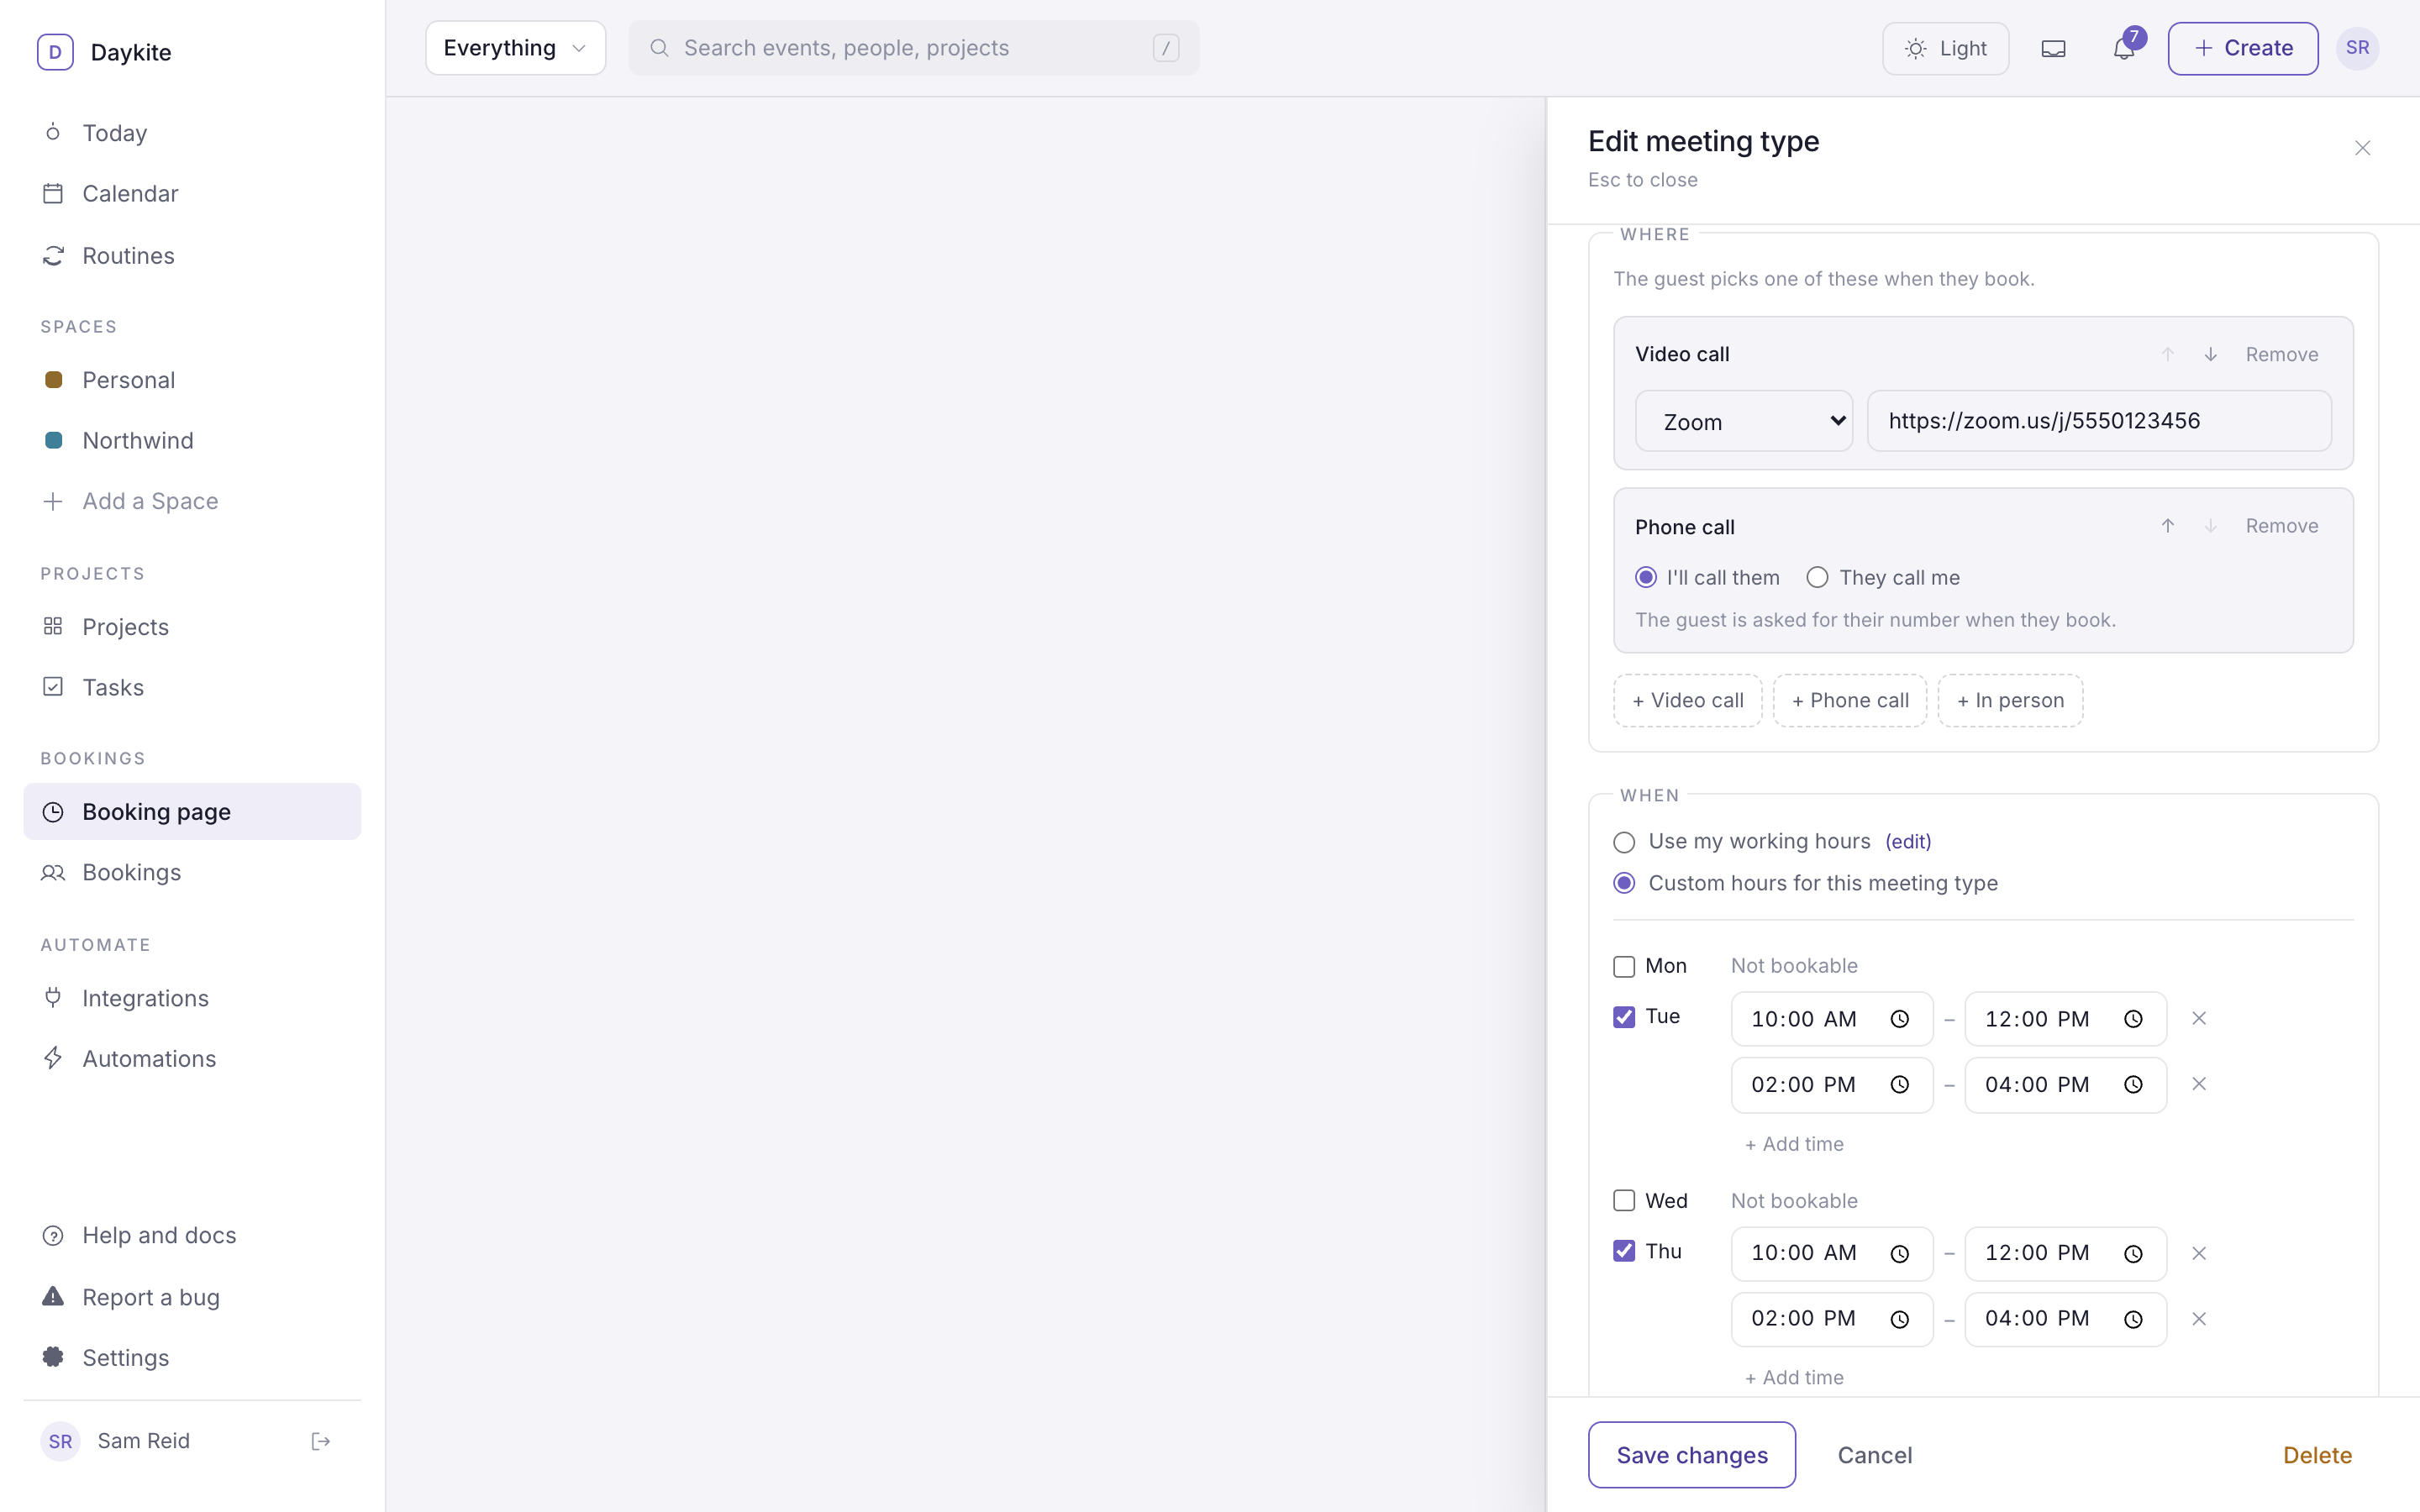Remove Tue 02:00 PM time range
The image size is (2420, 1512).
(2198, 1084)
